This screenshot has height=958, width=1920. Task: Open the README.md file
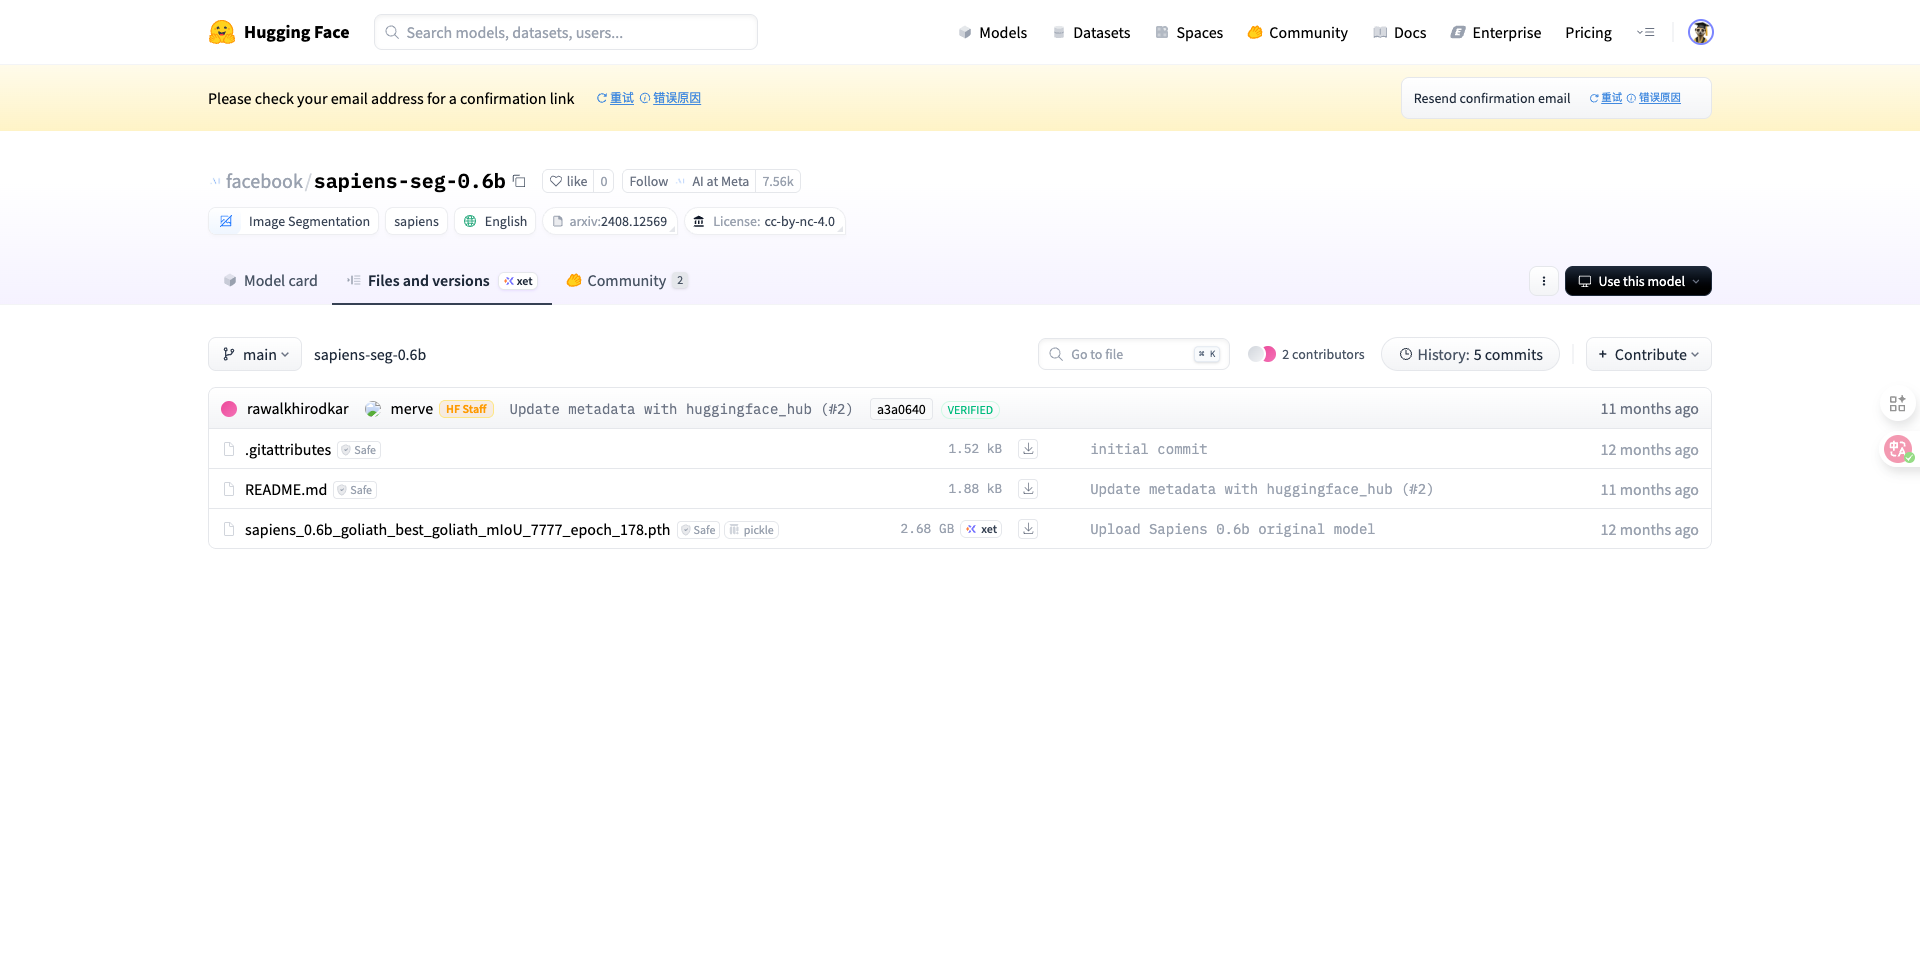click(x=286, y=489)
